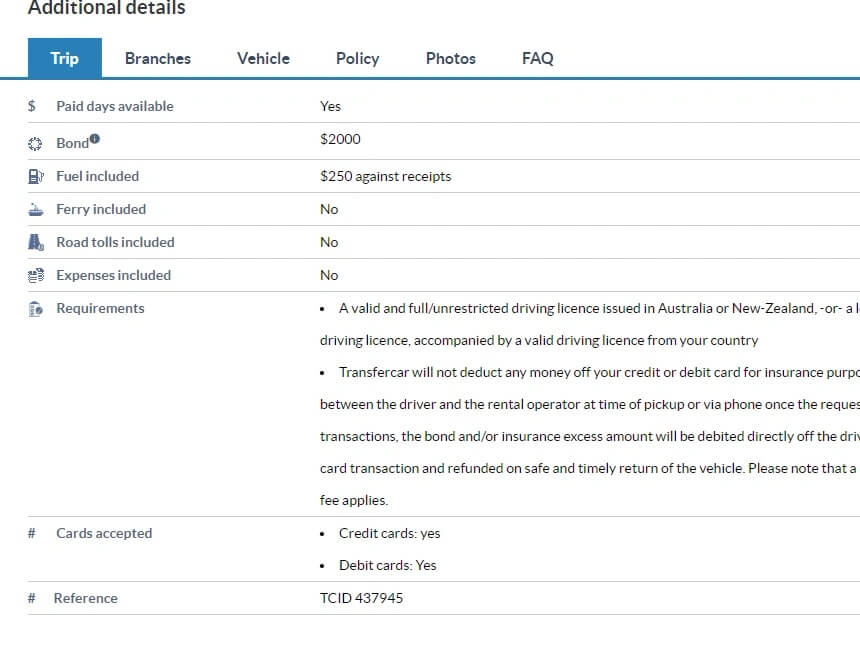The height and width of the screenshot is (645, 860).
Task: Select the 'Fuel included' label
Action: (x=98, y=176)
